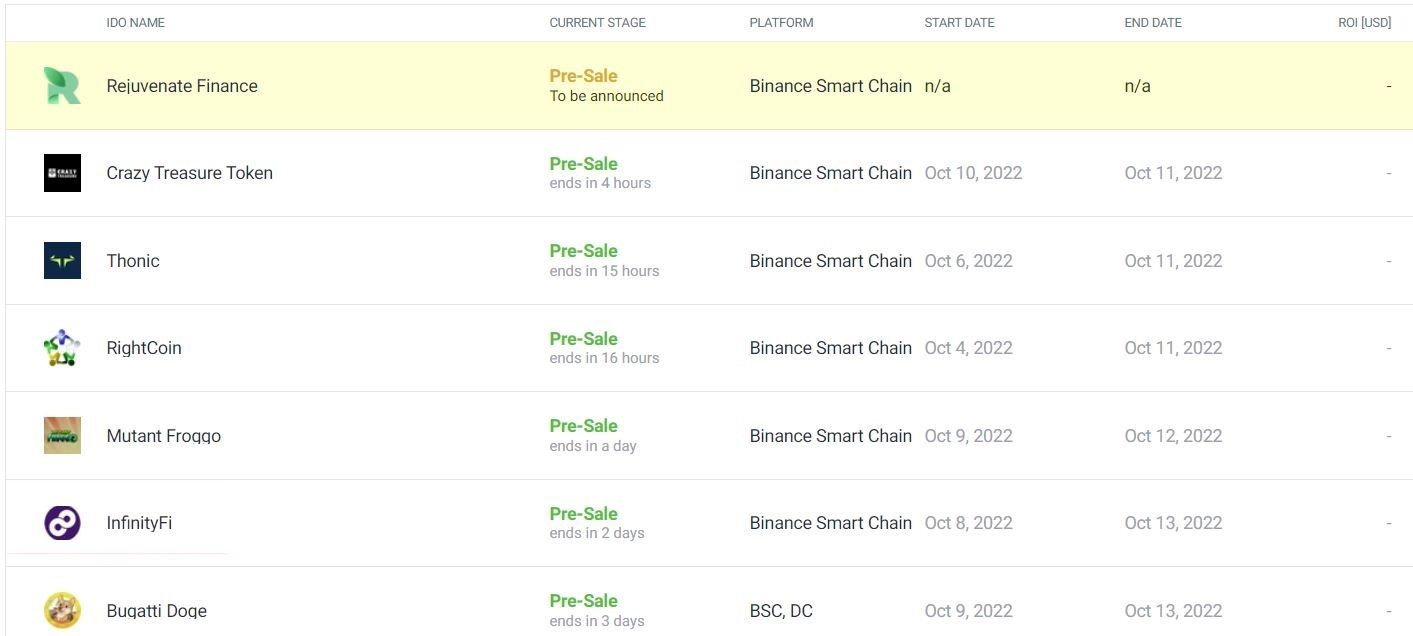
Task: Open the Mutant Froggo project name
Action: (x=163, y=436)
